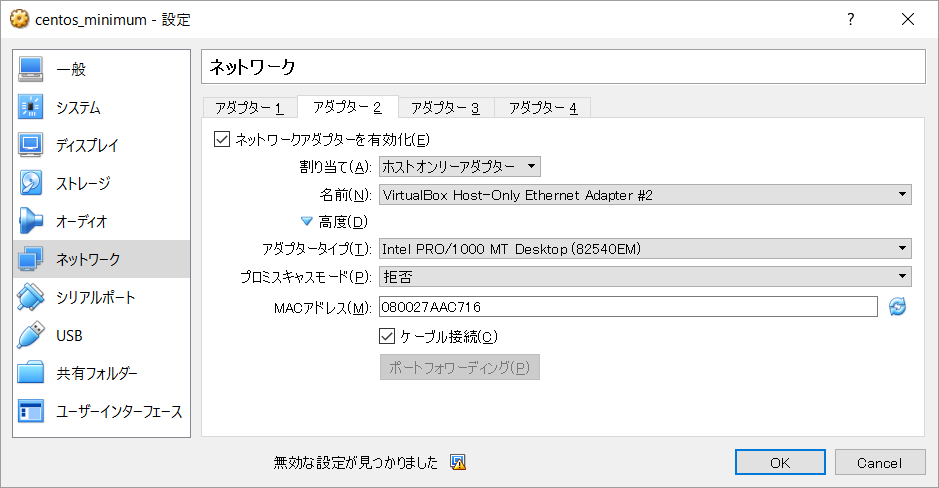Open the 名前 adapter name dropdown

645,195
